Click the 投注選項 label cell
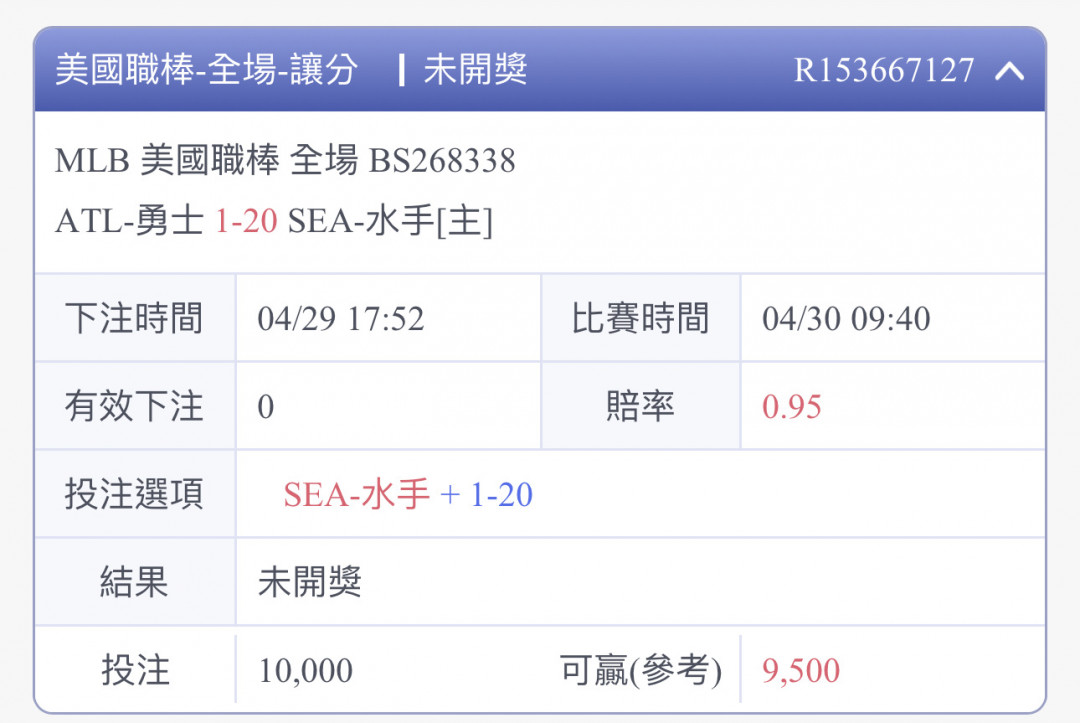Viewport: 1080px width, 723px height. pyautogui.click(x=134, y=494)
